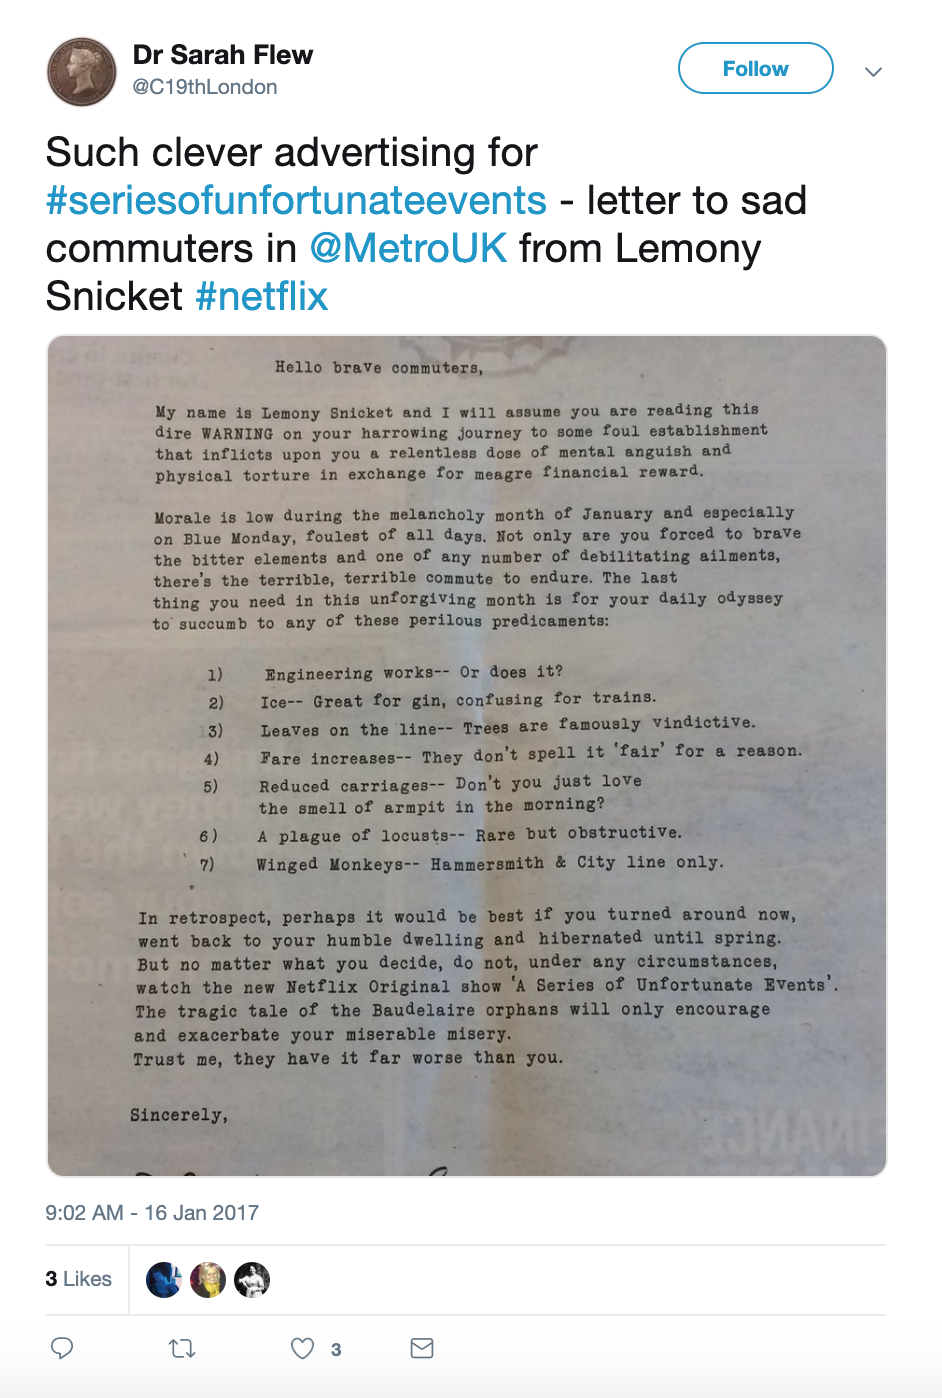Open the #netflix hashtag
Viewport: 942px width, 1398px height.
coord(262,296)
